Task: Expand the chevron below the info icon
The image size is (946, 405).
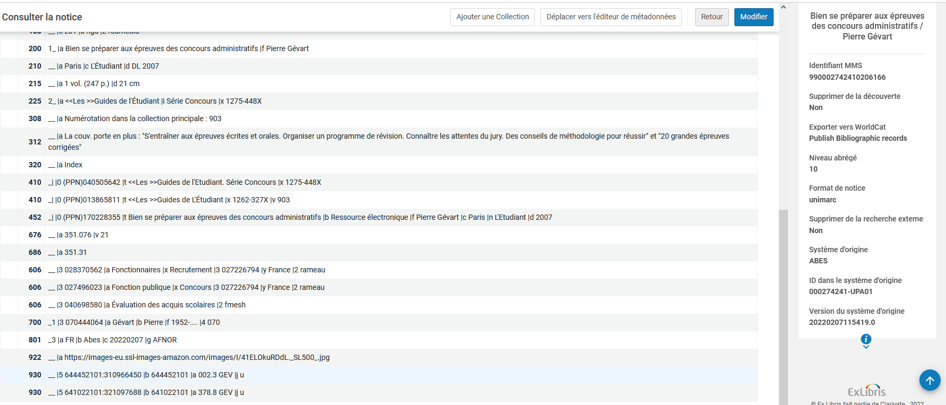Action: [x=866, y=348]
